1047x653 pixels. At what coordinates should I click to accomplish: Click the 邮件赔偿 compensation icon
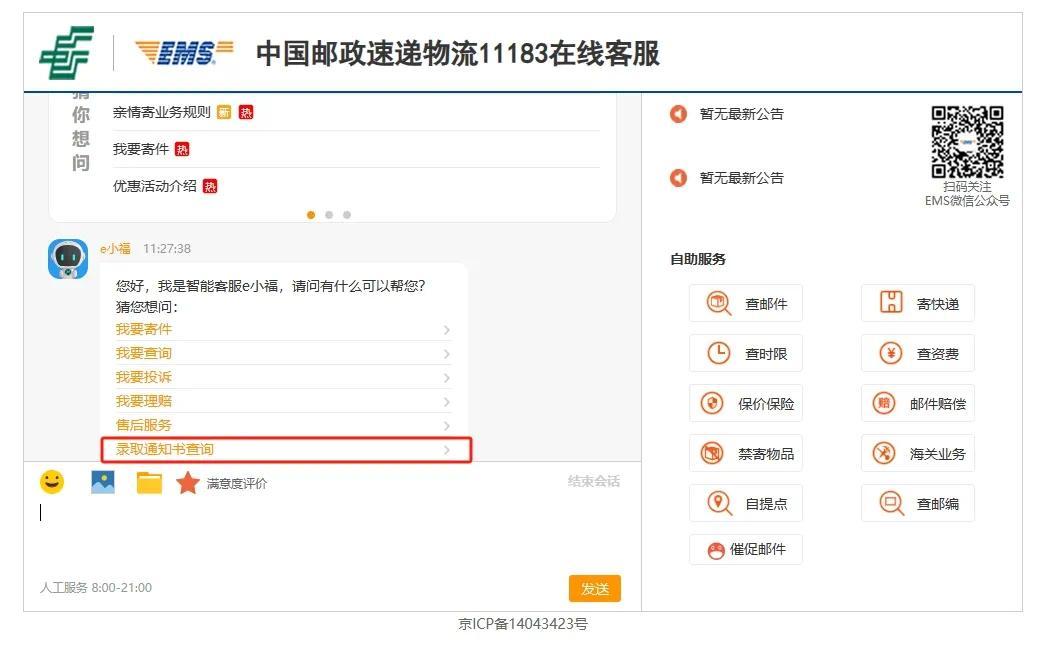[884, 403]
